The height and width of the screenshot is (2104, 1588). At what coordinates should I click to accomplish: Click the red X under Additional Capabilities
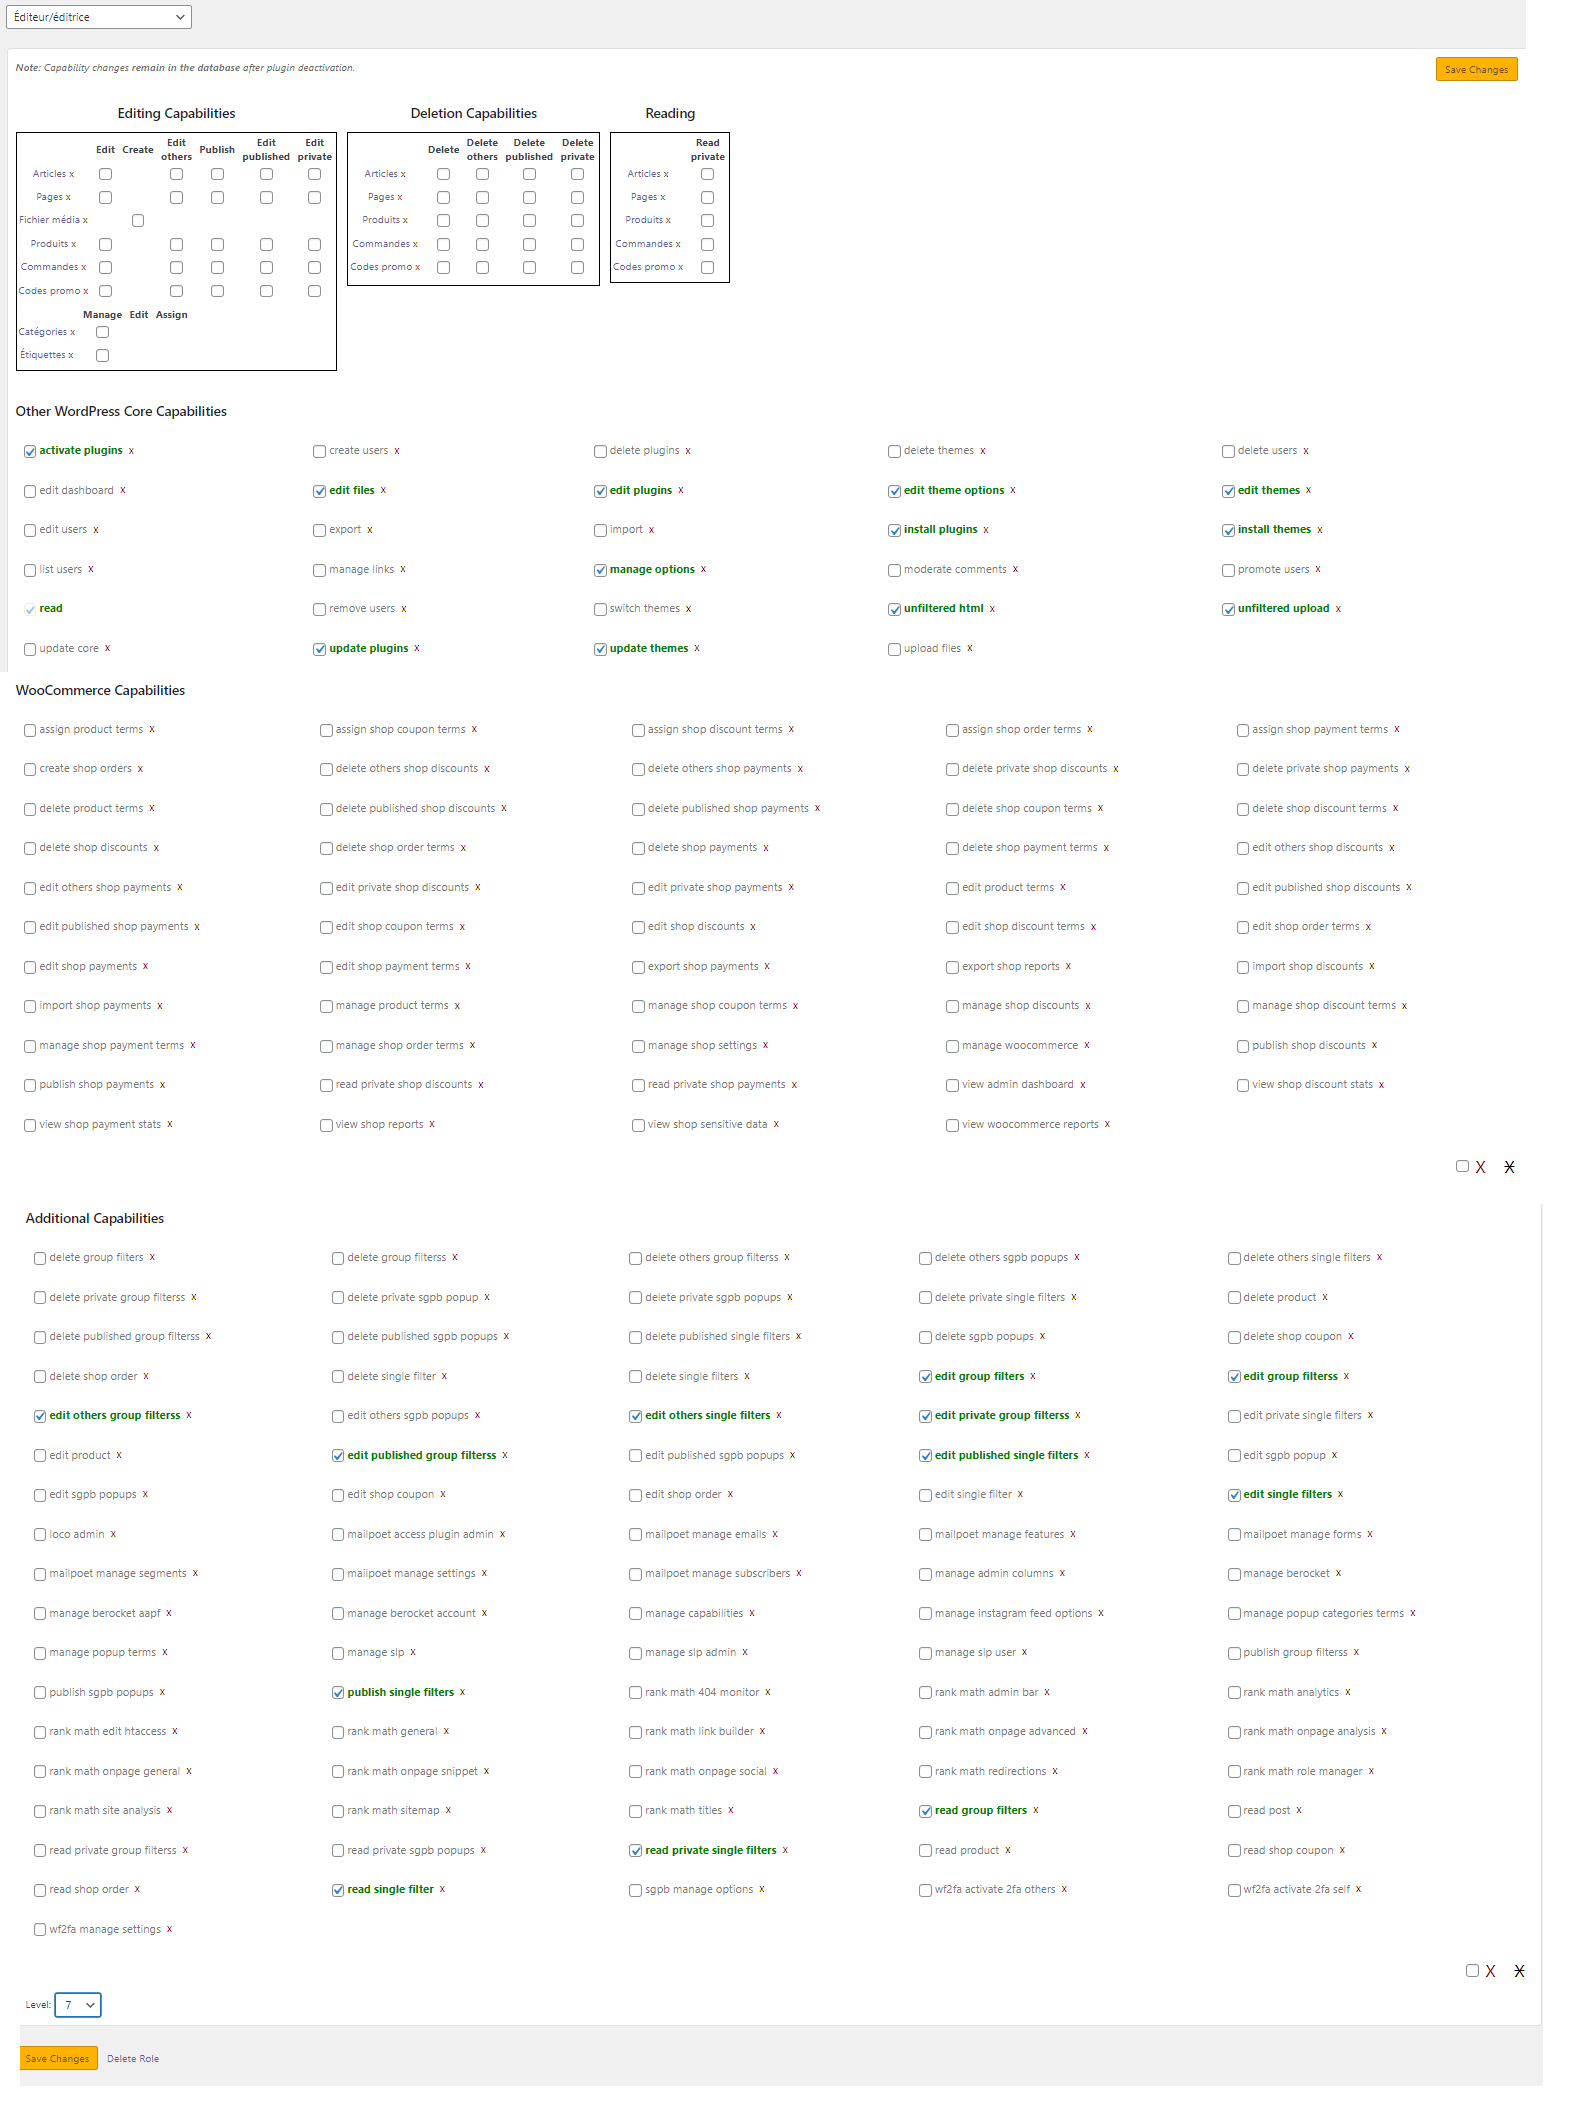[1490, 1971]
